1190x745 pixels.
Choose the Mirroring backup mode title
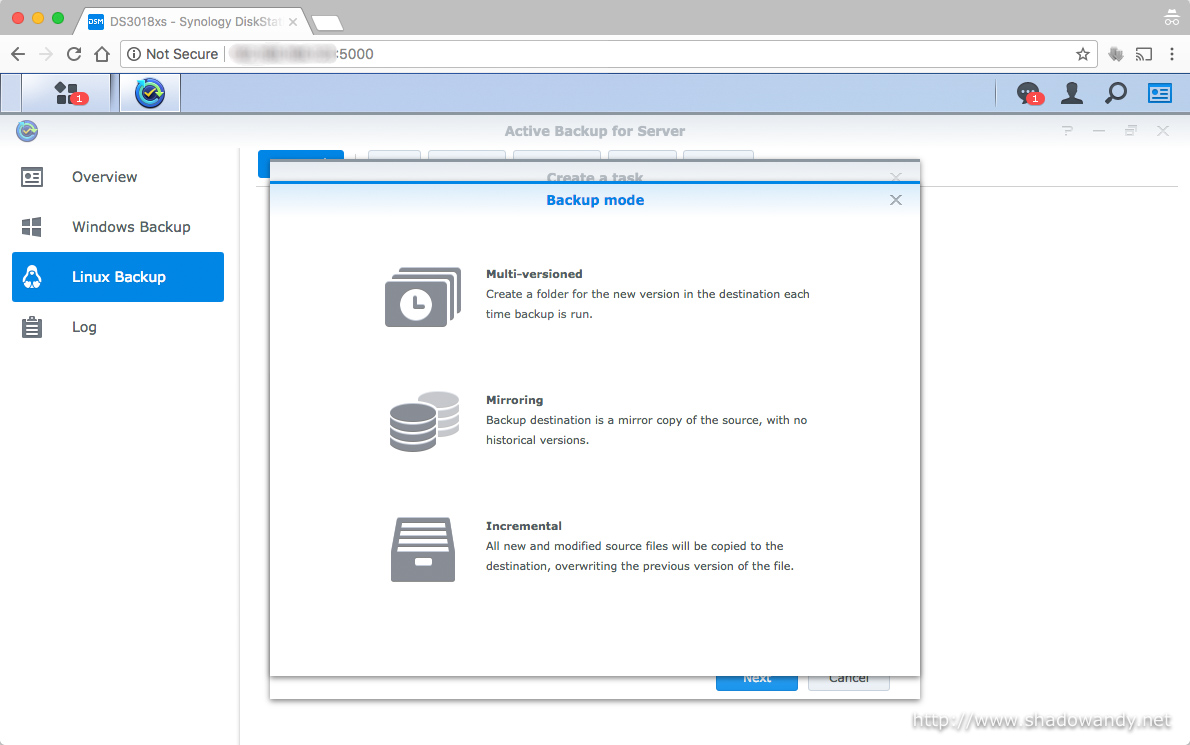point(515,400)
